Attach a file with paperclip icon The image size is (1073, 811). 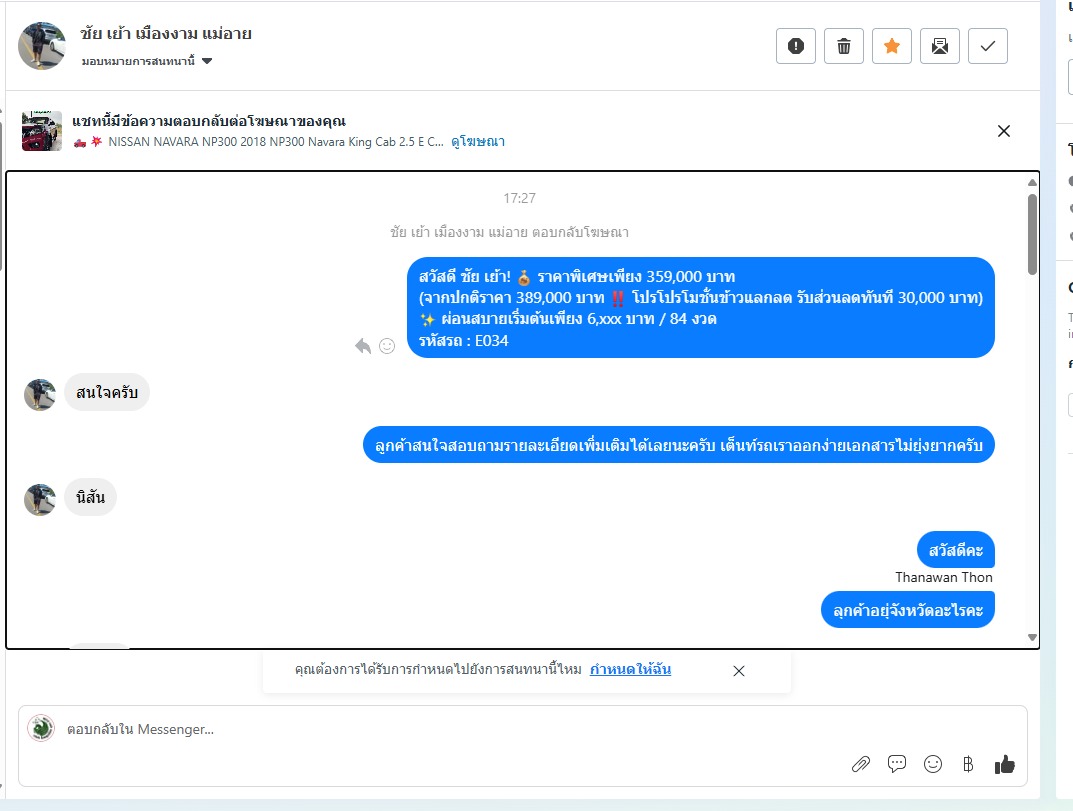click(x=861, y=764)
